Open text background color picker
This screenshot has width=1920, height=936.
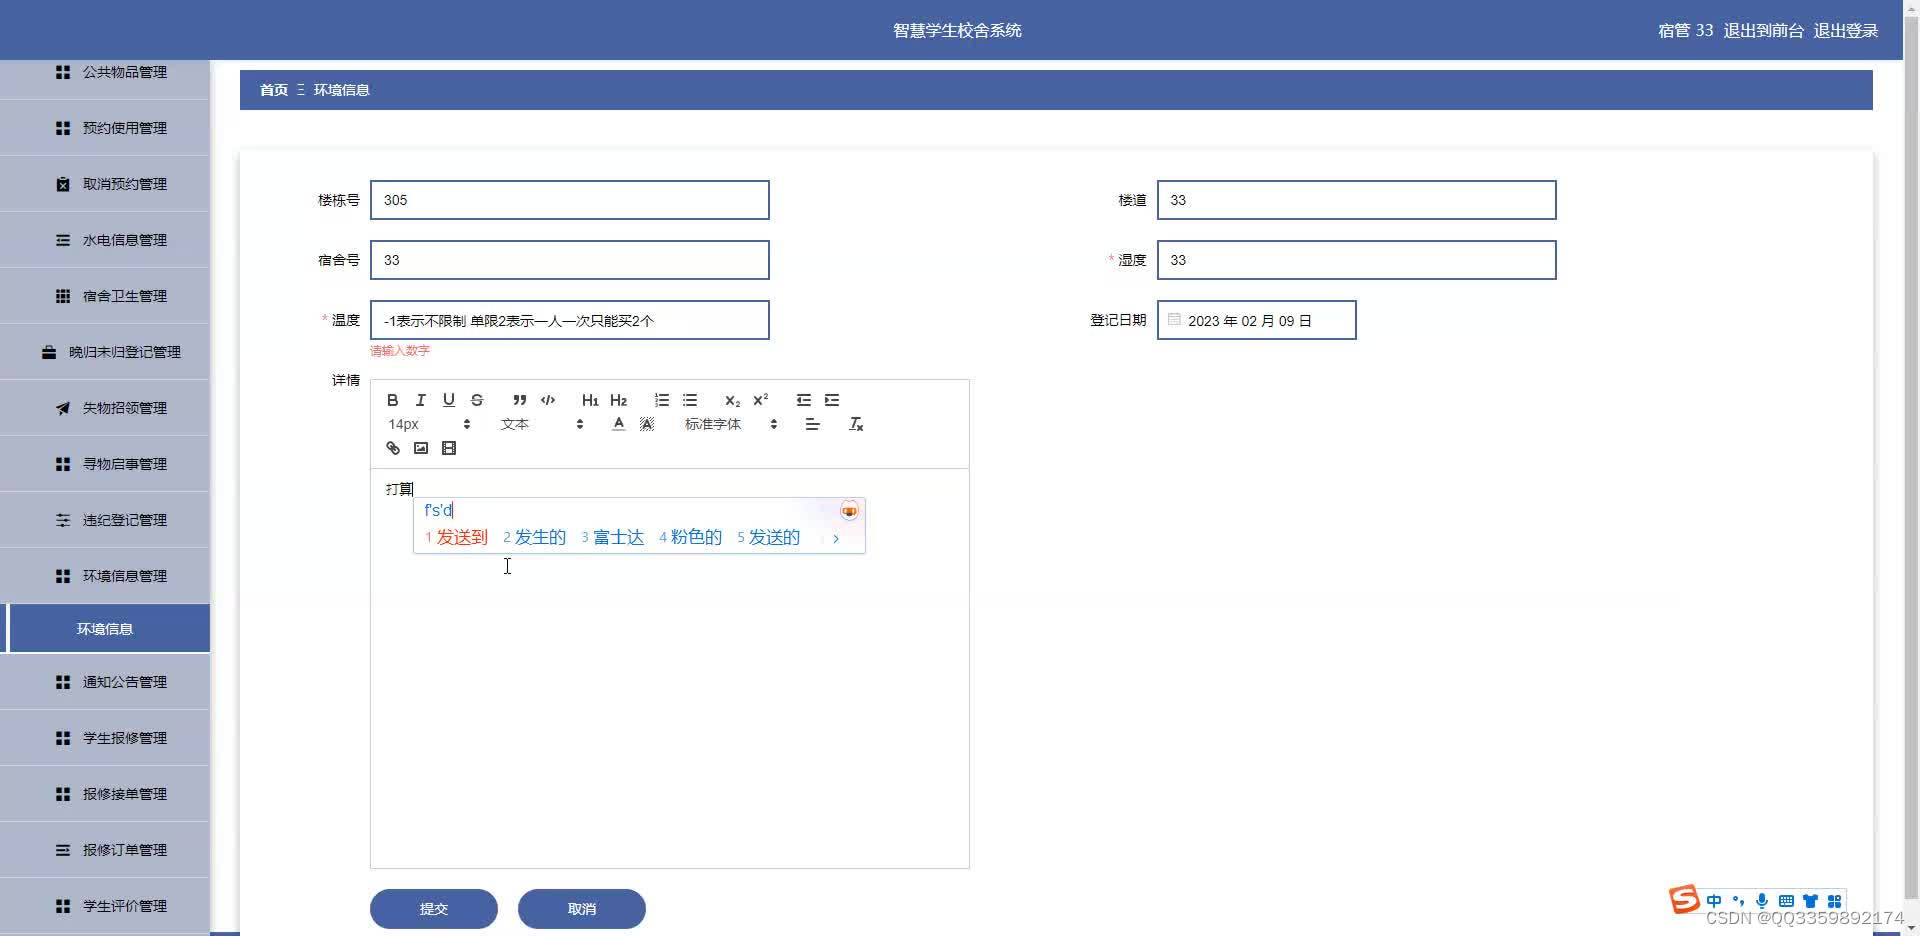[647, 424]
